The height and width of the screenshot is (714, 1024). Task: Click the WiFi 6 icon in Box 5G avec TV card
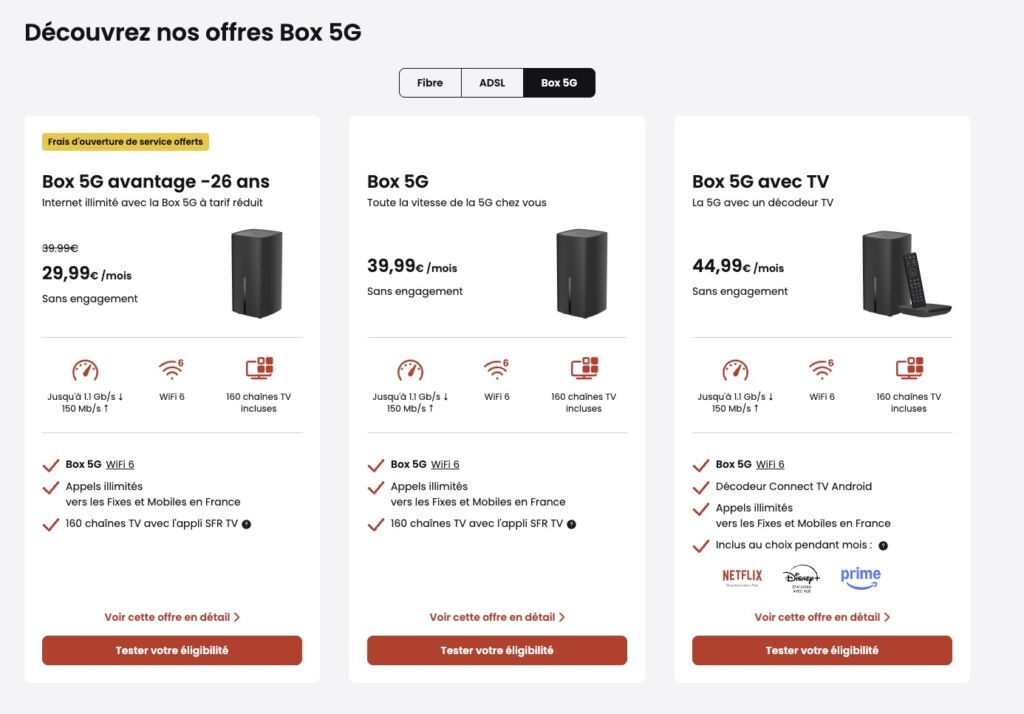[x=822, y=370]
